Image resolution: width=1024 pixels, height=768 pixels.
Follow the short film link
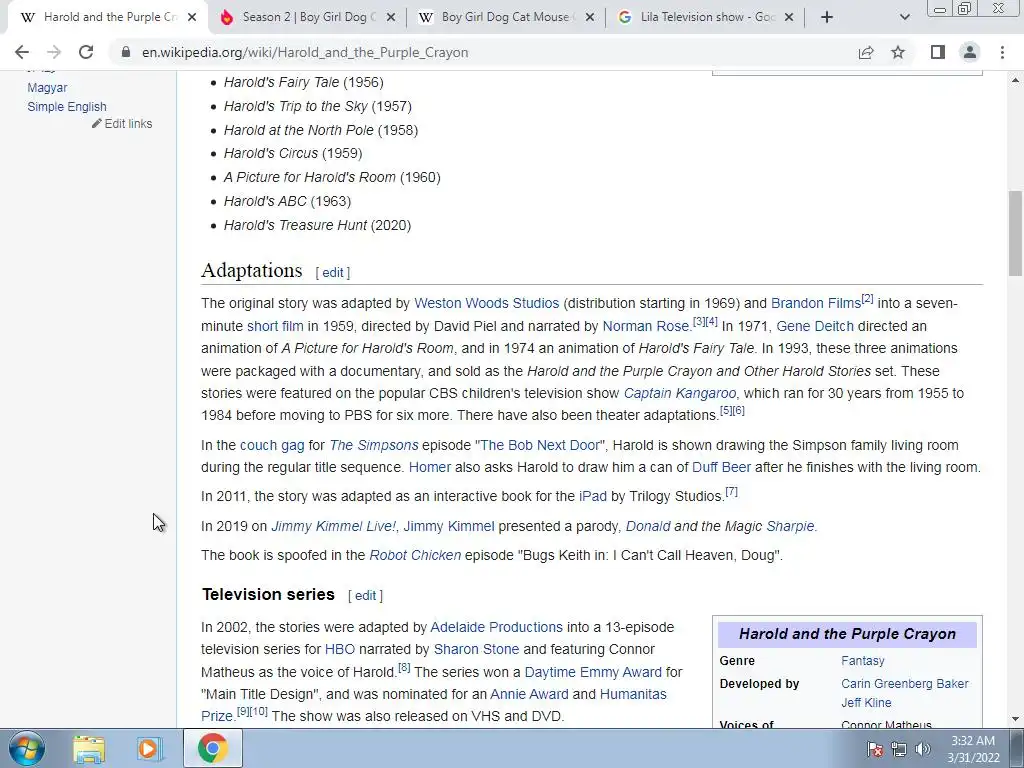[275, 326]
